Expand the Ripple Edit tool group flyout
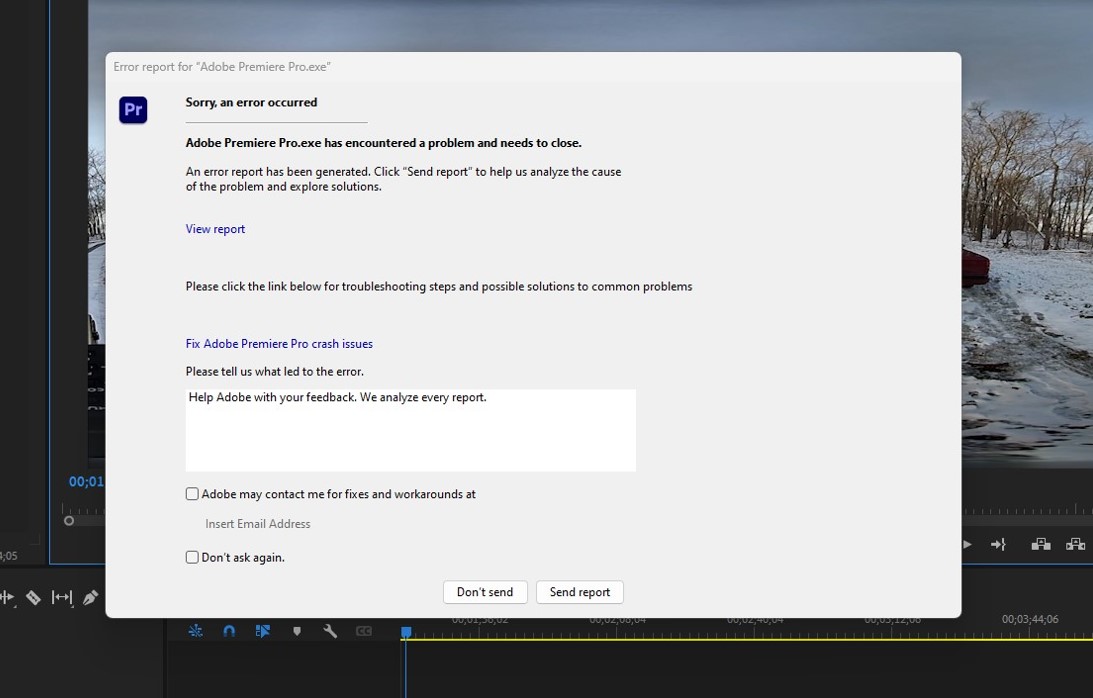Image resolution: width=1093 pixels, height=698 pixels. click(x=14, y=606)
